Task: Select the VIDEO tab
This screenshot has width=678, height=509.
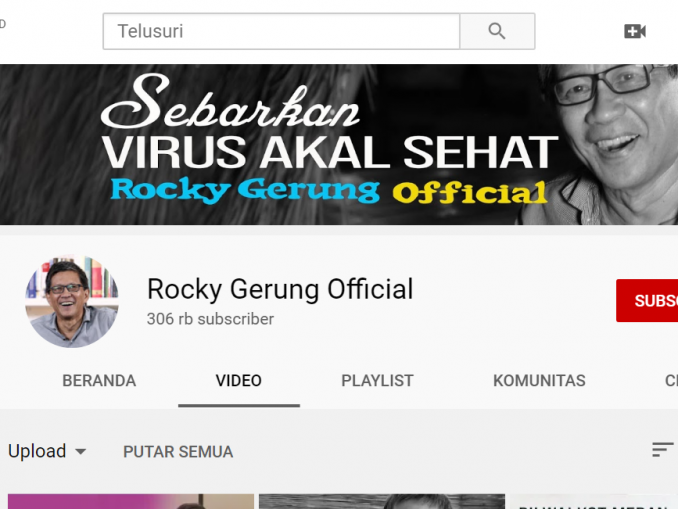Action: tap(239, 381)
